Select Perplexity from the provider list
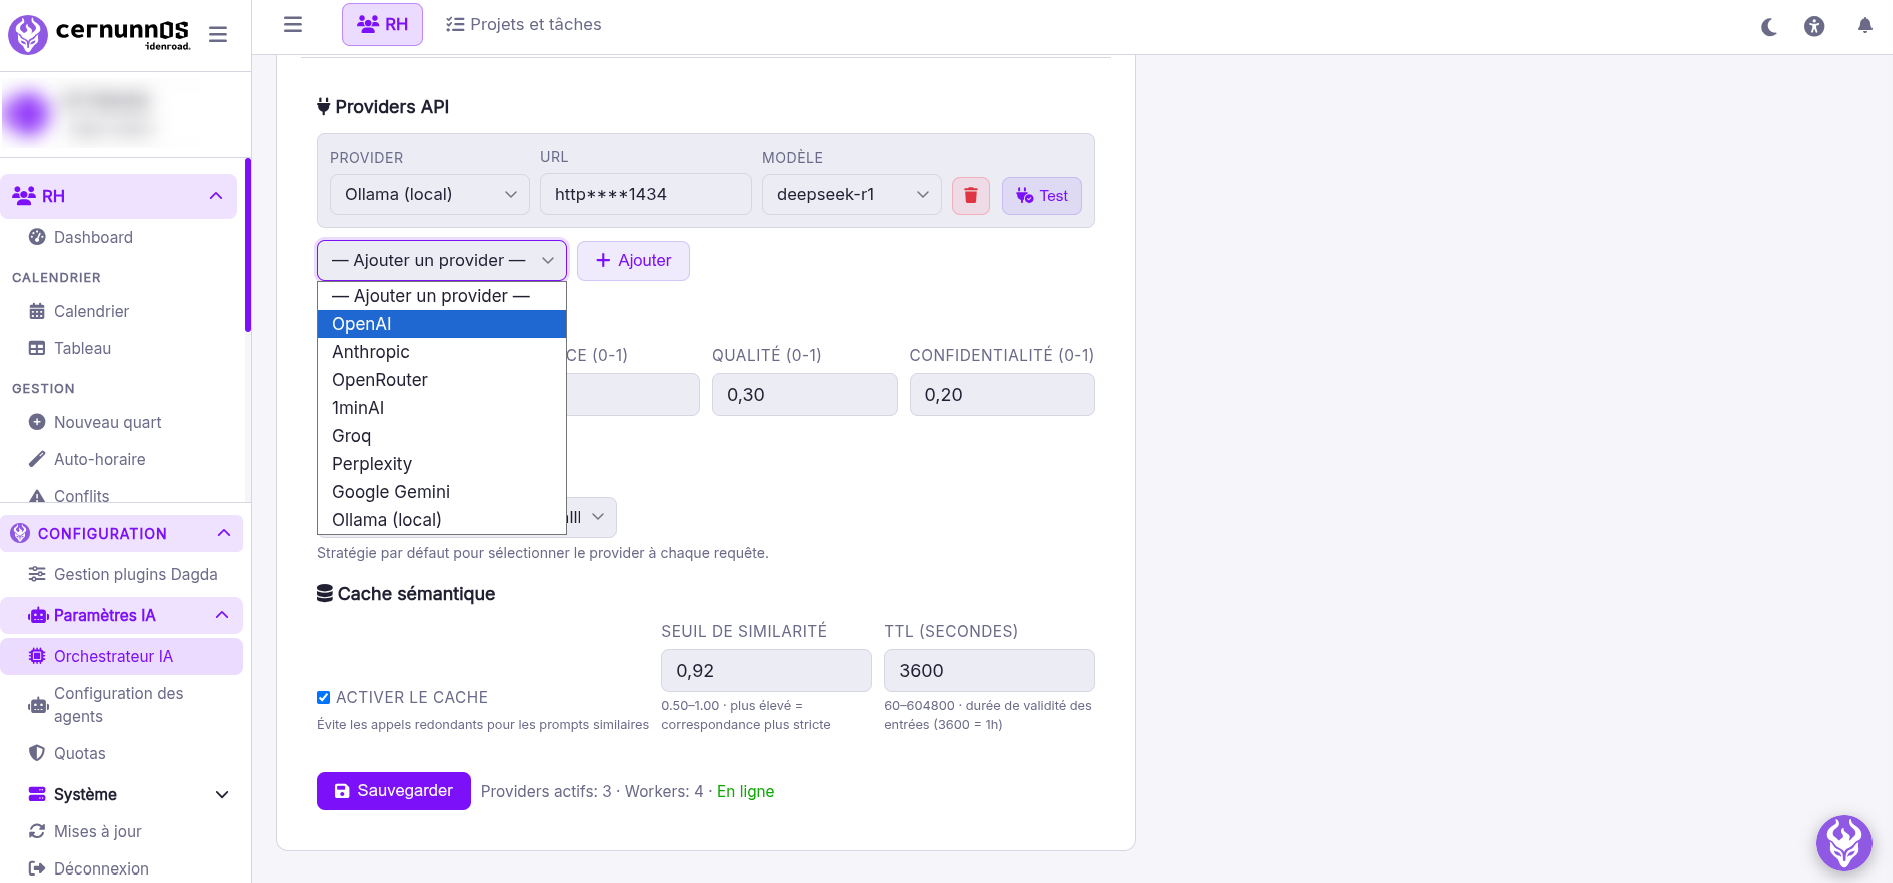The width and height of the screenshot is (1893, 883). coord(442,464)
